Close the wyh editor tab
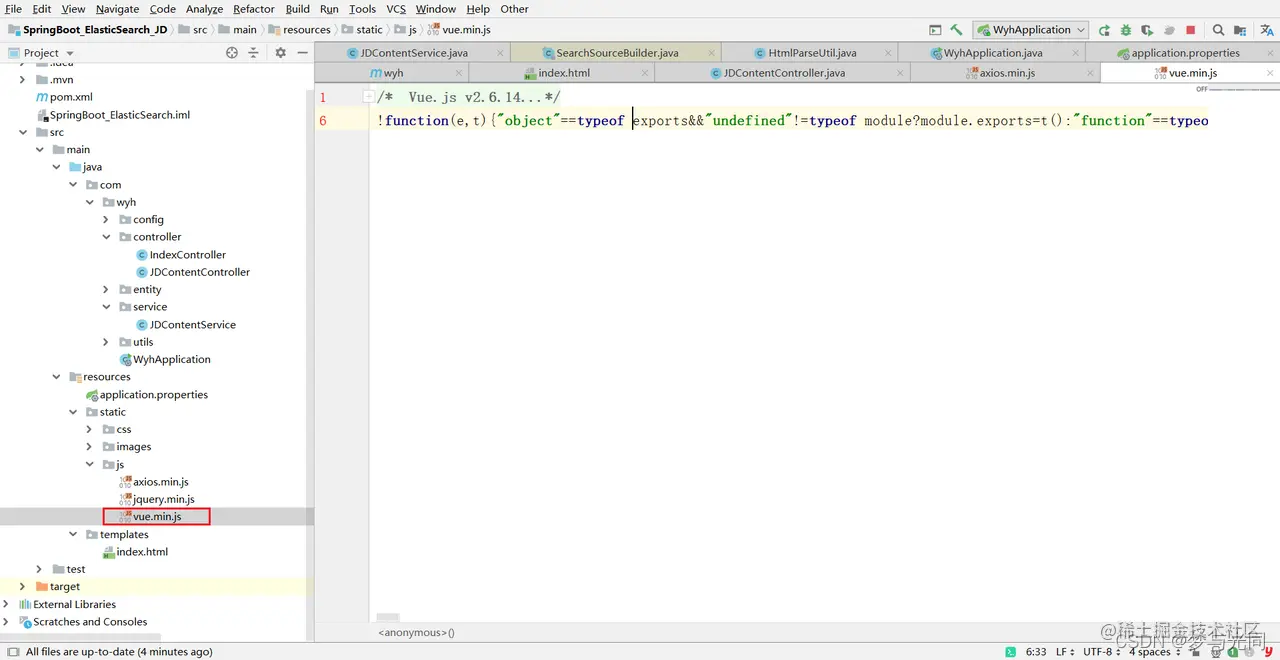The image size is (1280, 660). coord(458,73)
